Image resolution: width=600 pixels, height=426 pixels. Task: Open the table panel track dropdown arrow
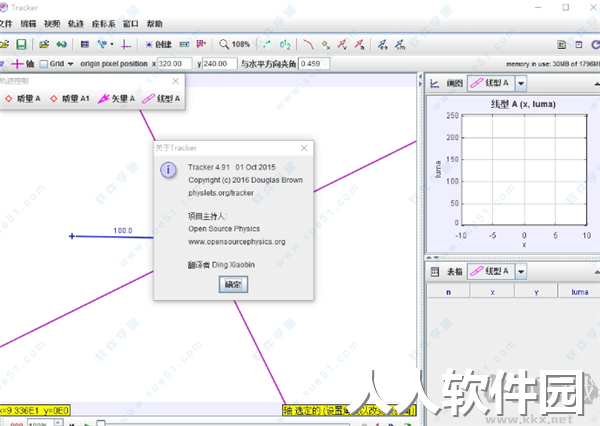coord(521,271)
